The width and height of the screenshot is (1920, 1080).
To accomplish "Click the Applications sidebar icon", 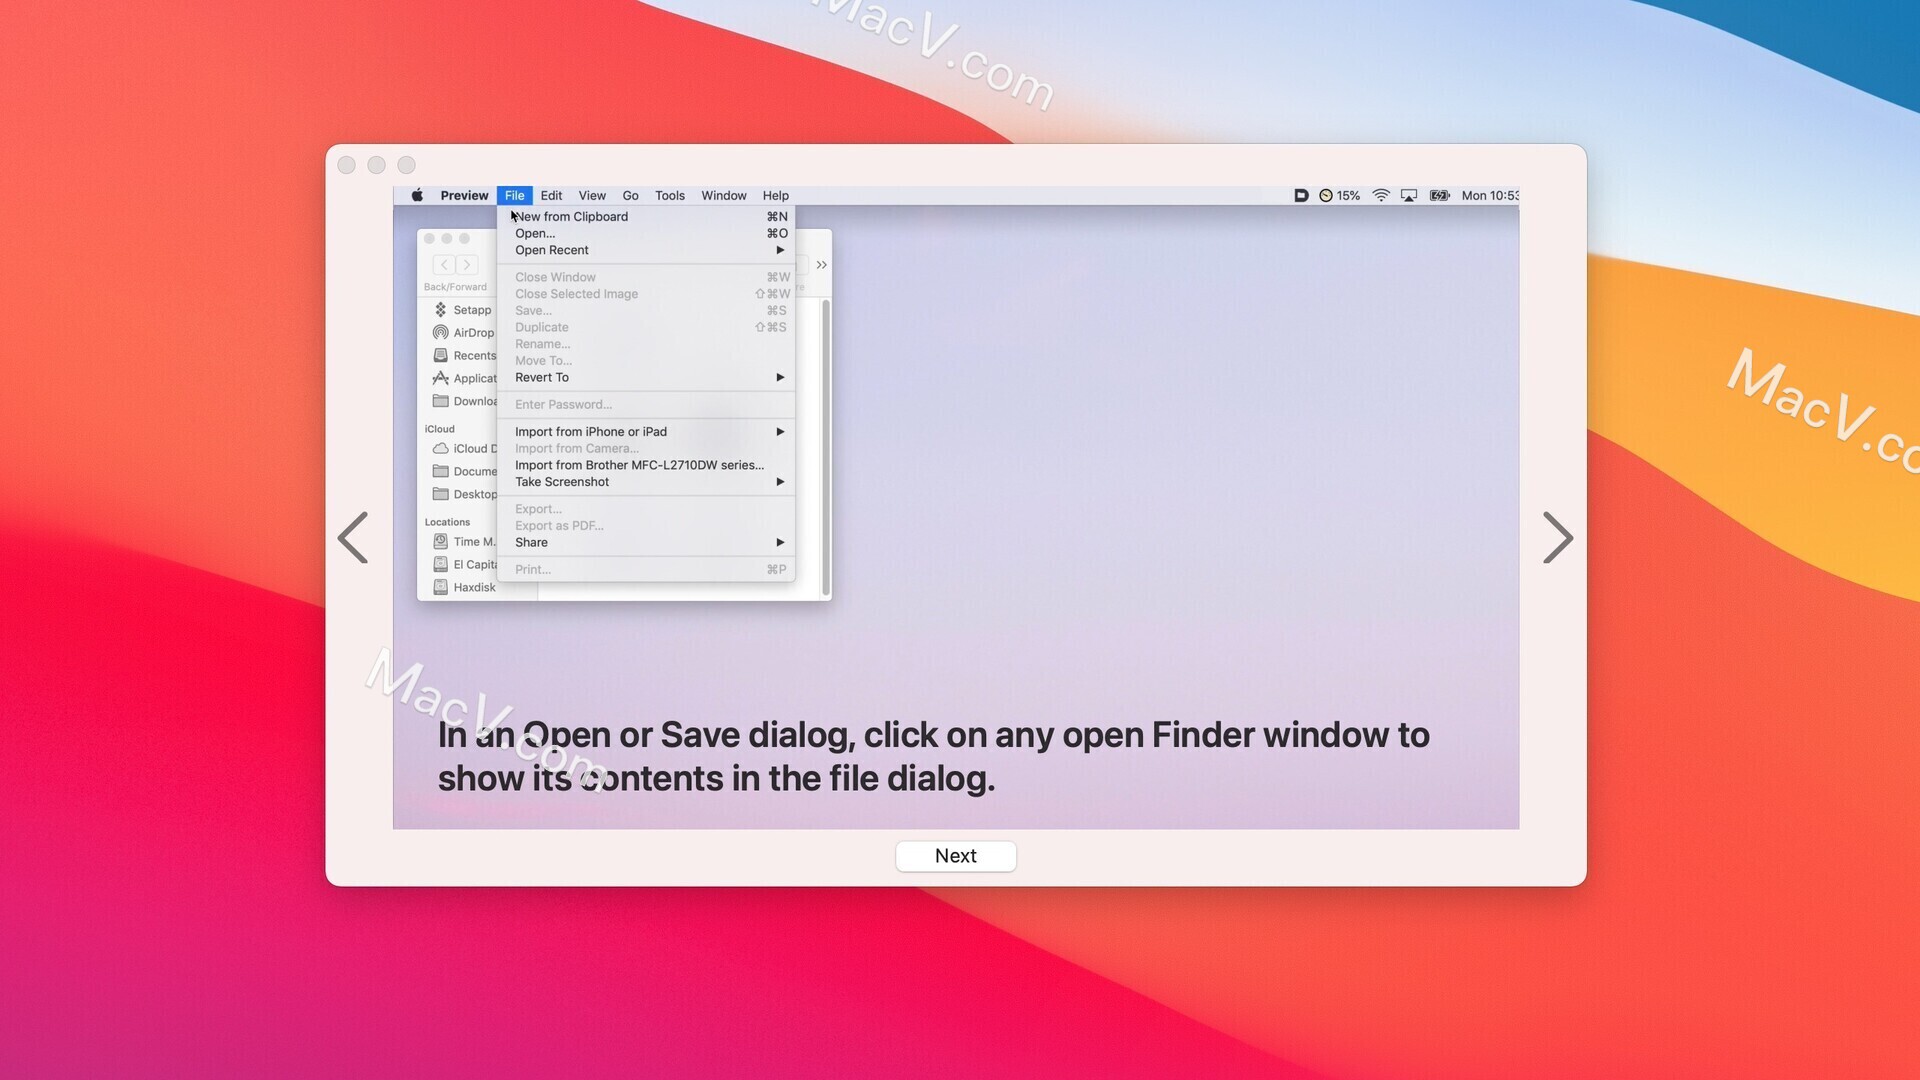I will 440,378.
